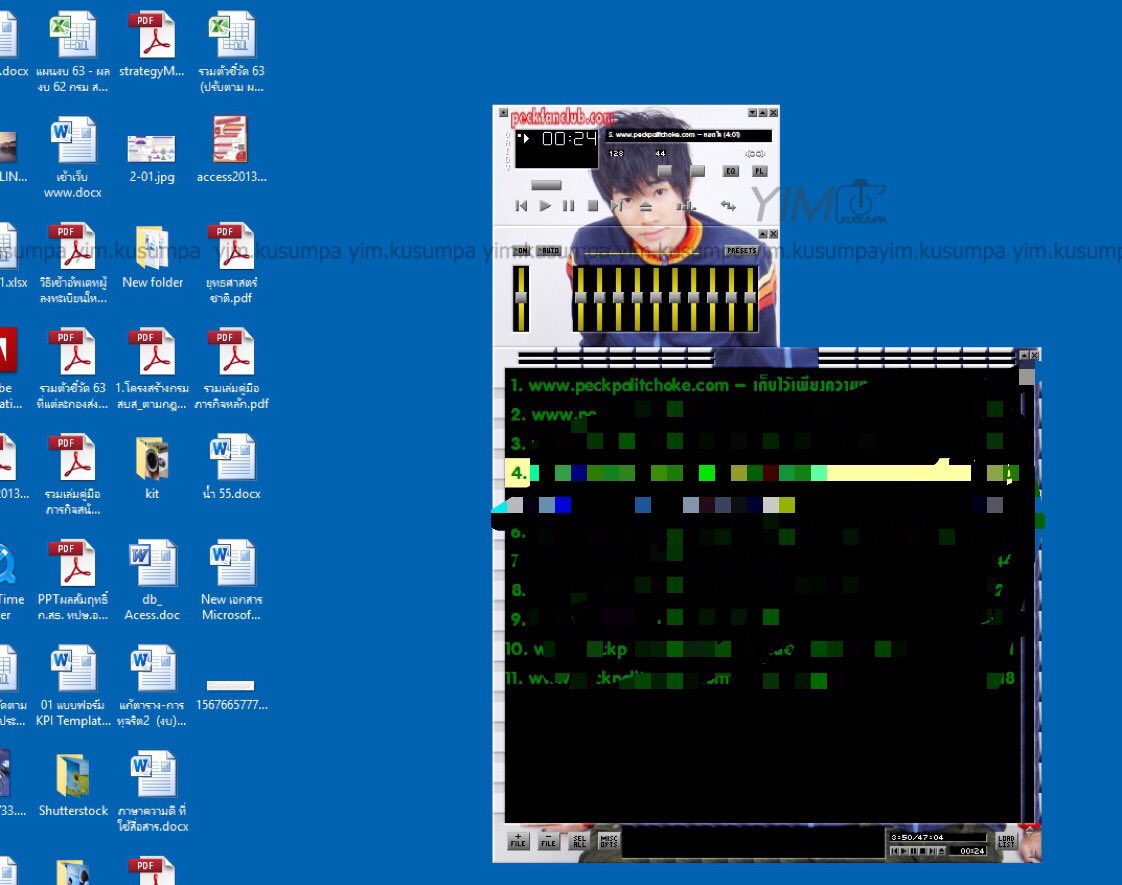This screenshot has width=1122, height=885.
Task: Select the kit folder icon
Action: 152,466
